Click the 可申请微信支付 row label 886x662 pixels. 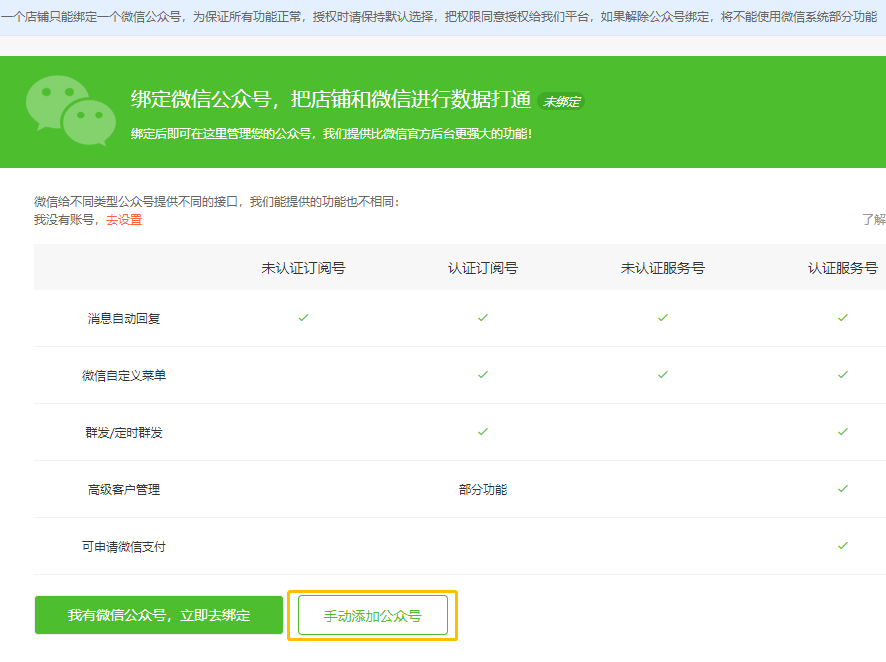(124, 547)
